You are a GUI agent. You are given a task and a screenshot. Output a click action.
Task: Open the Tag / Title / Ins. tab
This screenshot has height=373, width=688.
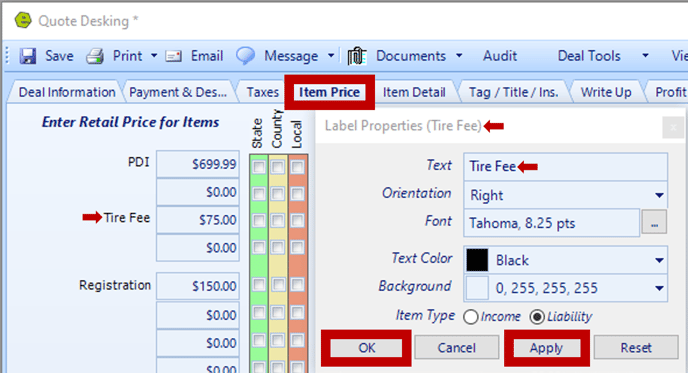click(513, 92)
